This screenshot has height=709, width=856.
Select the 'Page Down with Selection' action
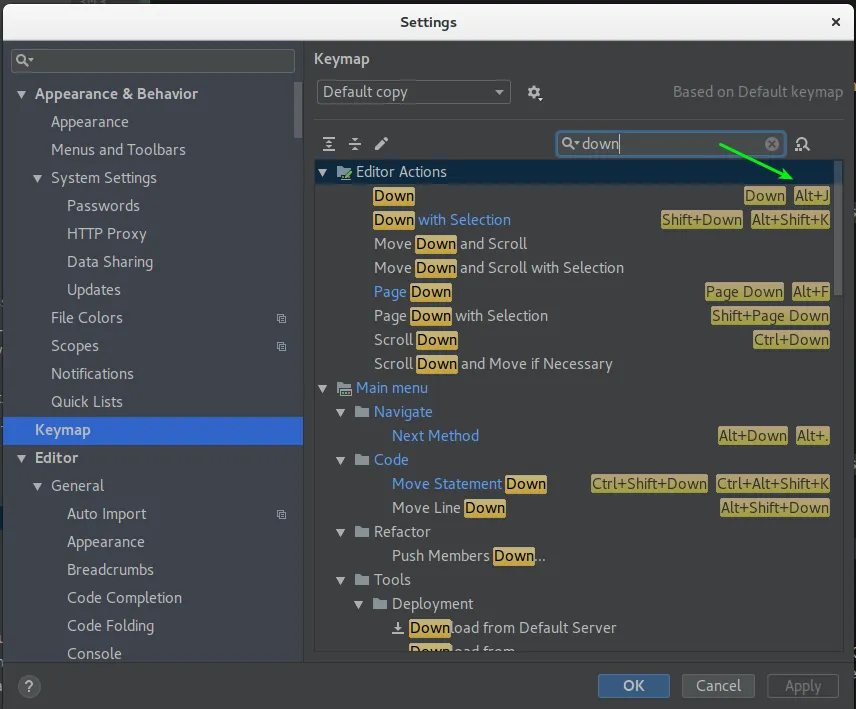pos(460,316)
